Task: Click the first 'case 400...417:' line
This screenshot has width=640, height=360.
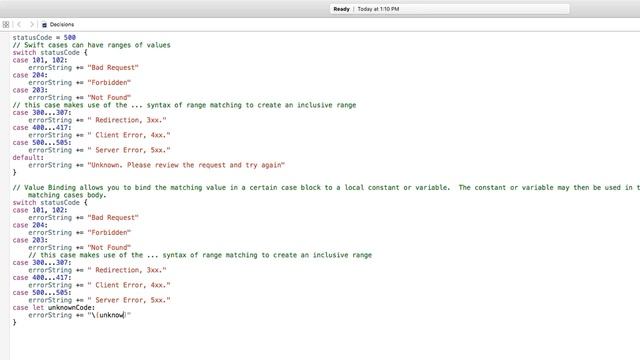Action: coord(42,128)
